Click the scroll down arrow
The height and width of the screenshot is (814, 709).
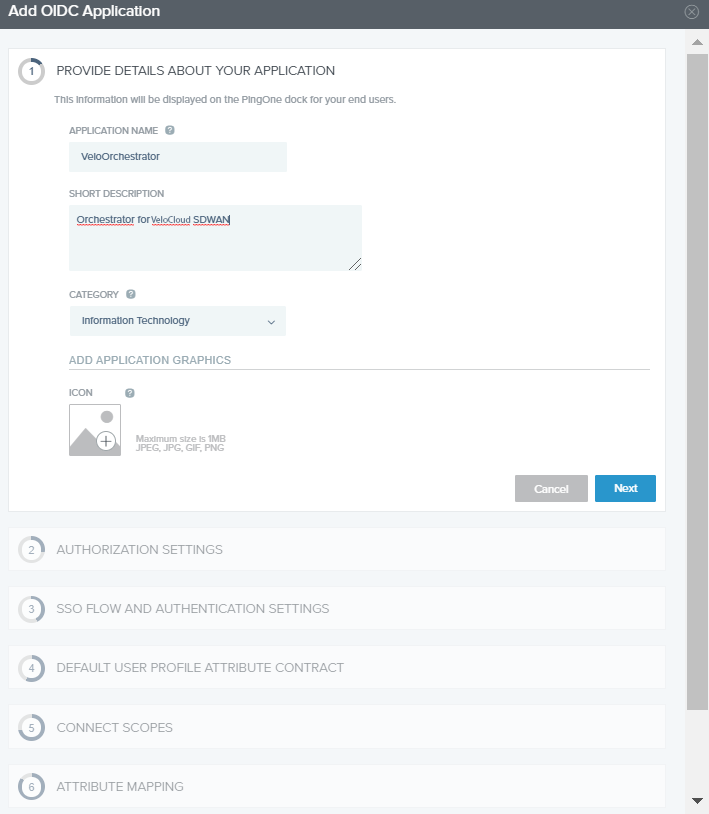tap(697, 801)
